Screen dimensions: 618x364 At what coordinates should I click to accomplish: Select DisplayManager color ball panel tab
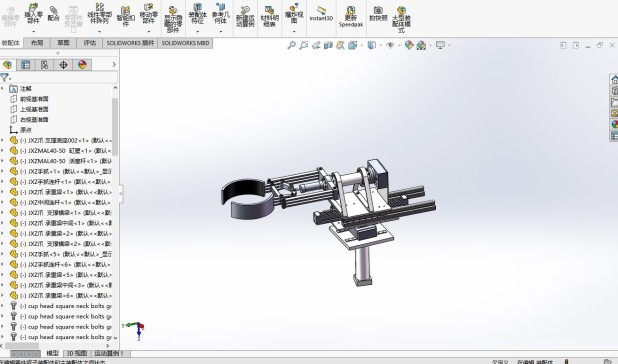click(82, 65)
